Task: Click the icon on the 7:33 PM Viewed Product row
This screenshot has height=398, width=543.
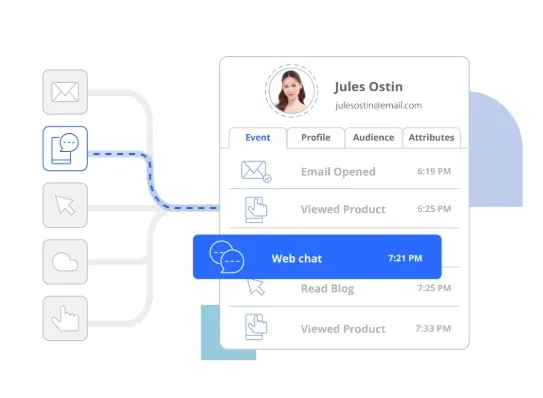Action: pos(256,327)
